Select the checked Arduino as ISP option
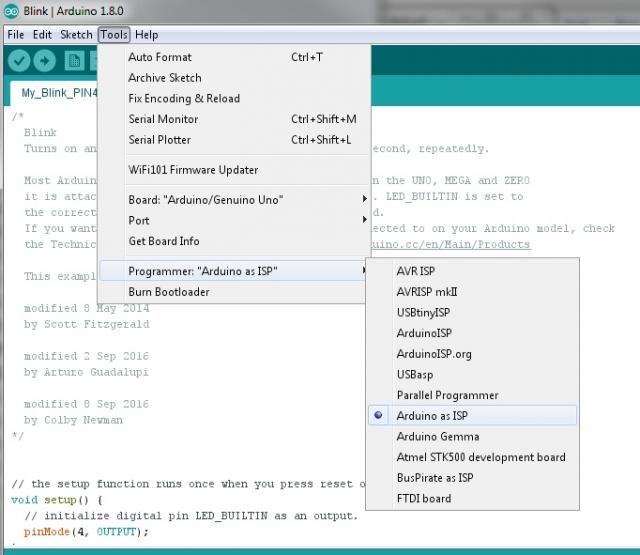 pos(473,415)
